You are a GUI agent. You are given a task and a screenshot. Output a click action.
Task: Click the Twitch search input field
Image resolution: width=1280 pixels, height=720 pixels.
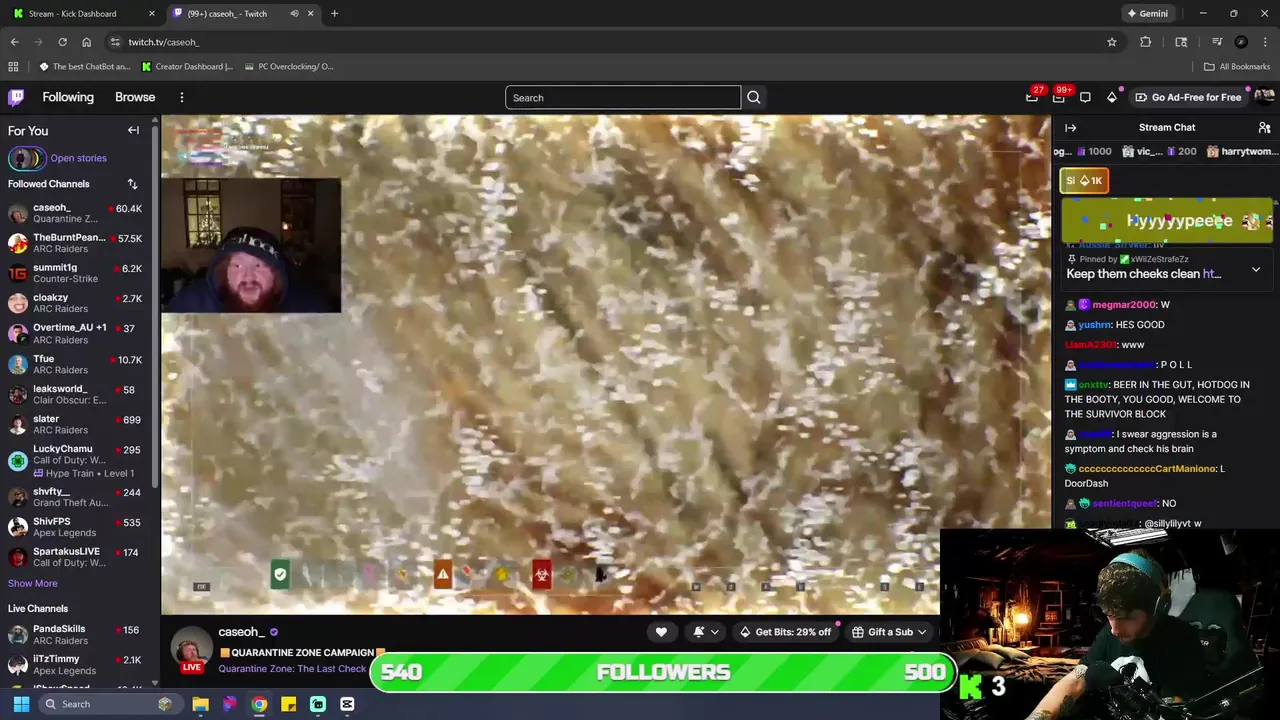(623, 97)
